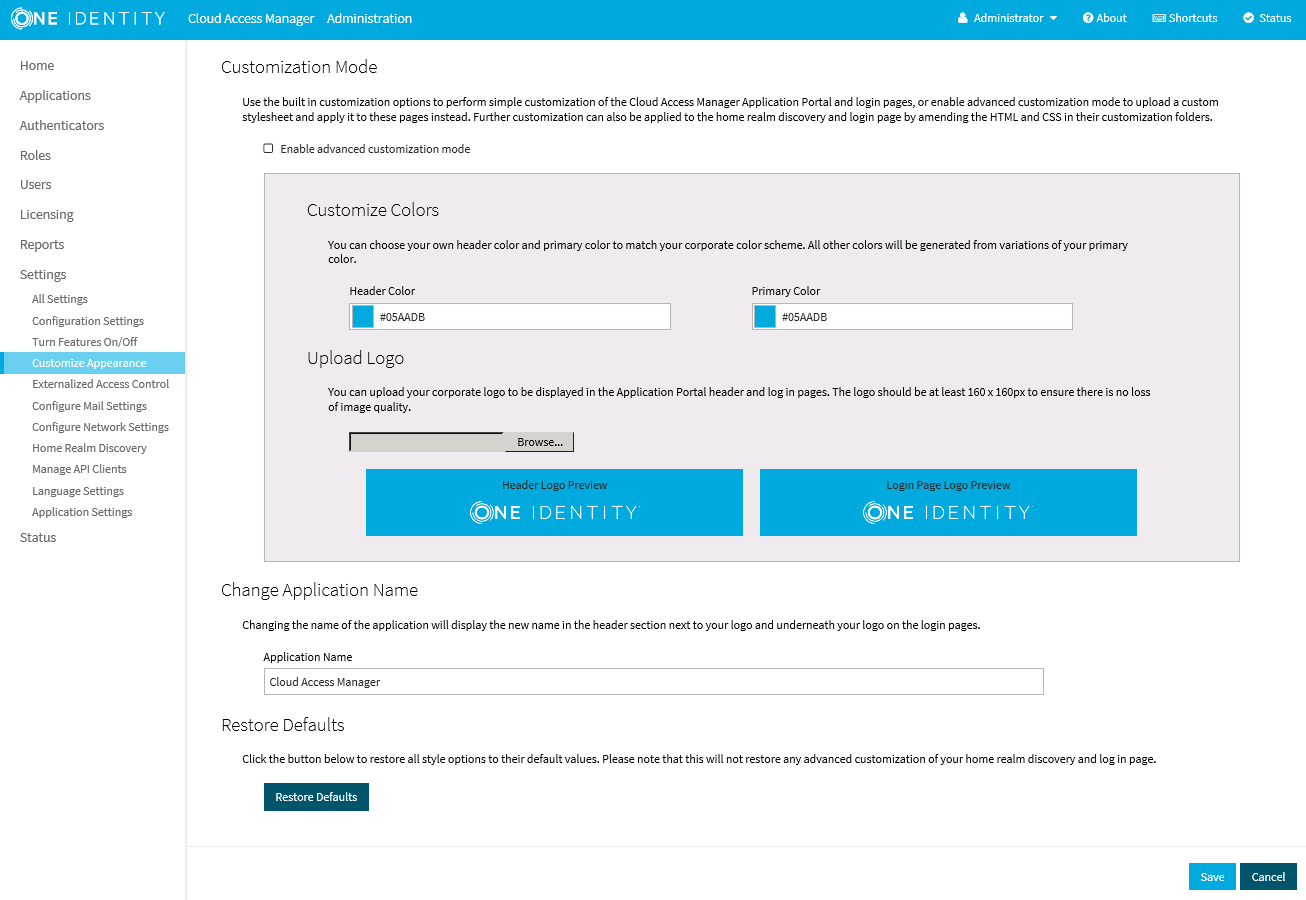This screenshot has width=1306, height=900.
Task: Click the Status checkmark icon
Action: tap(1248, 18)
